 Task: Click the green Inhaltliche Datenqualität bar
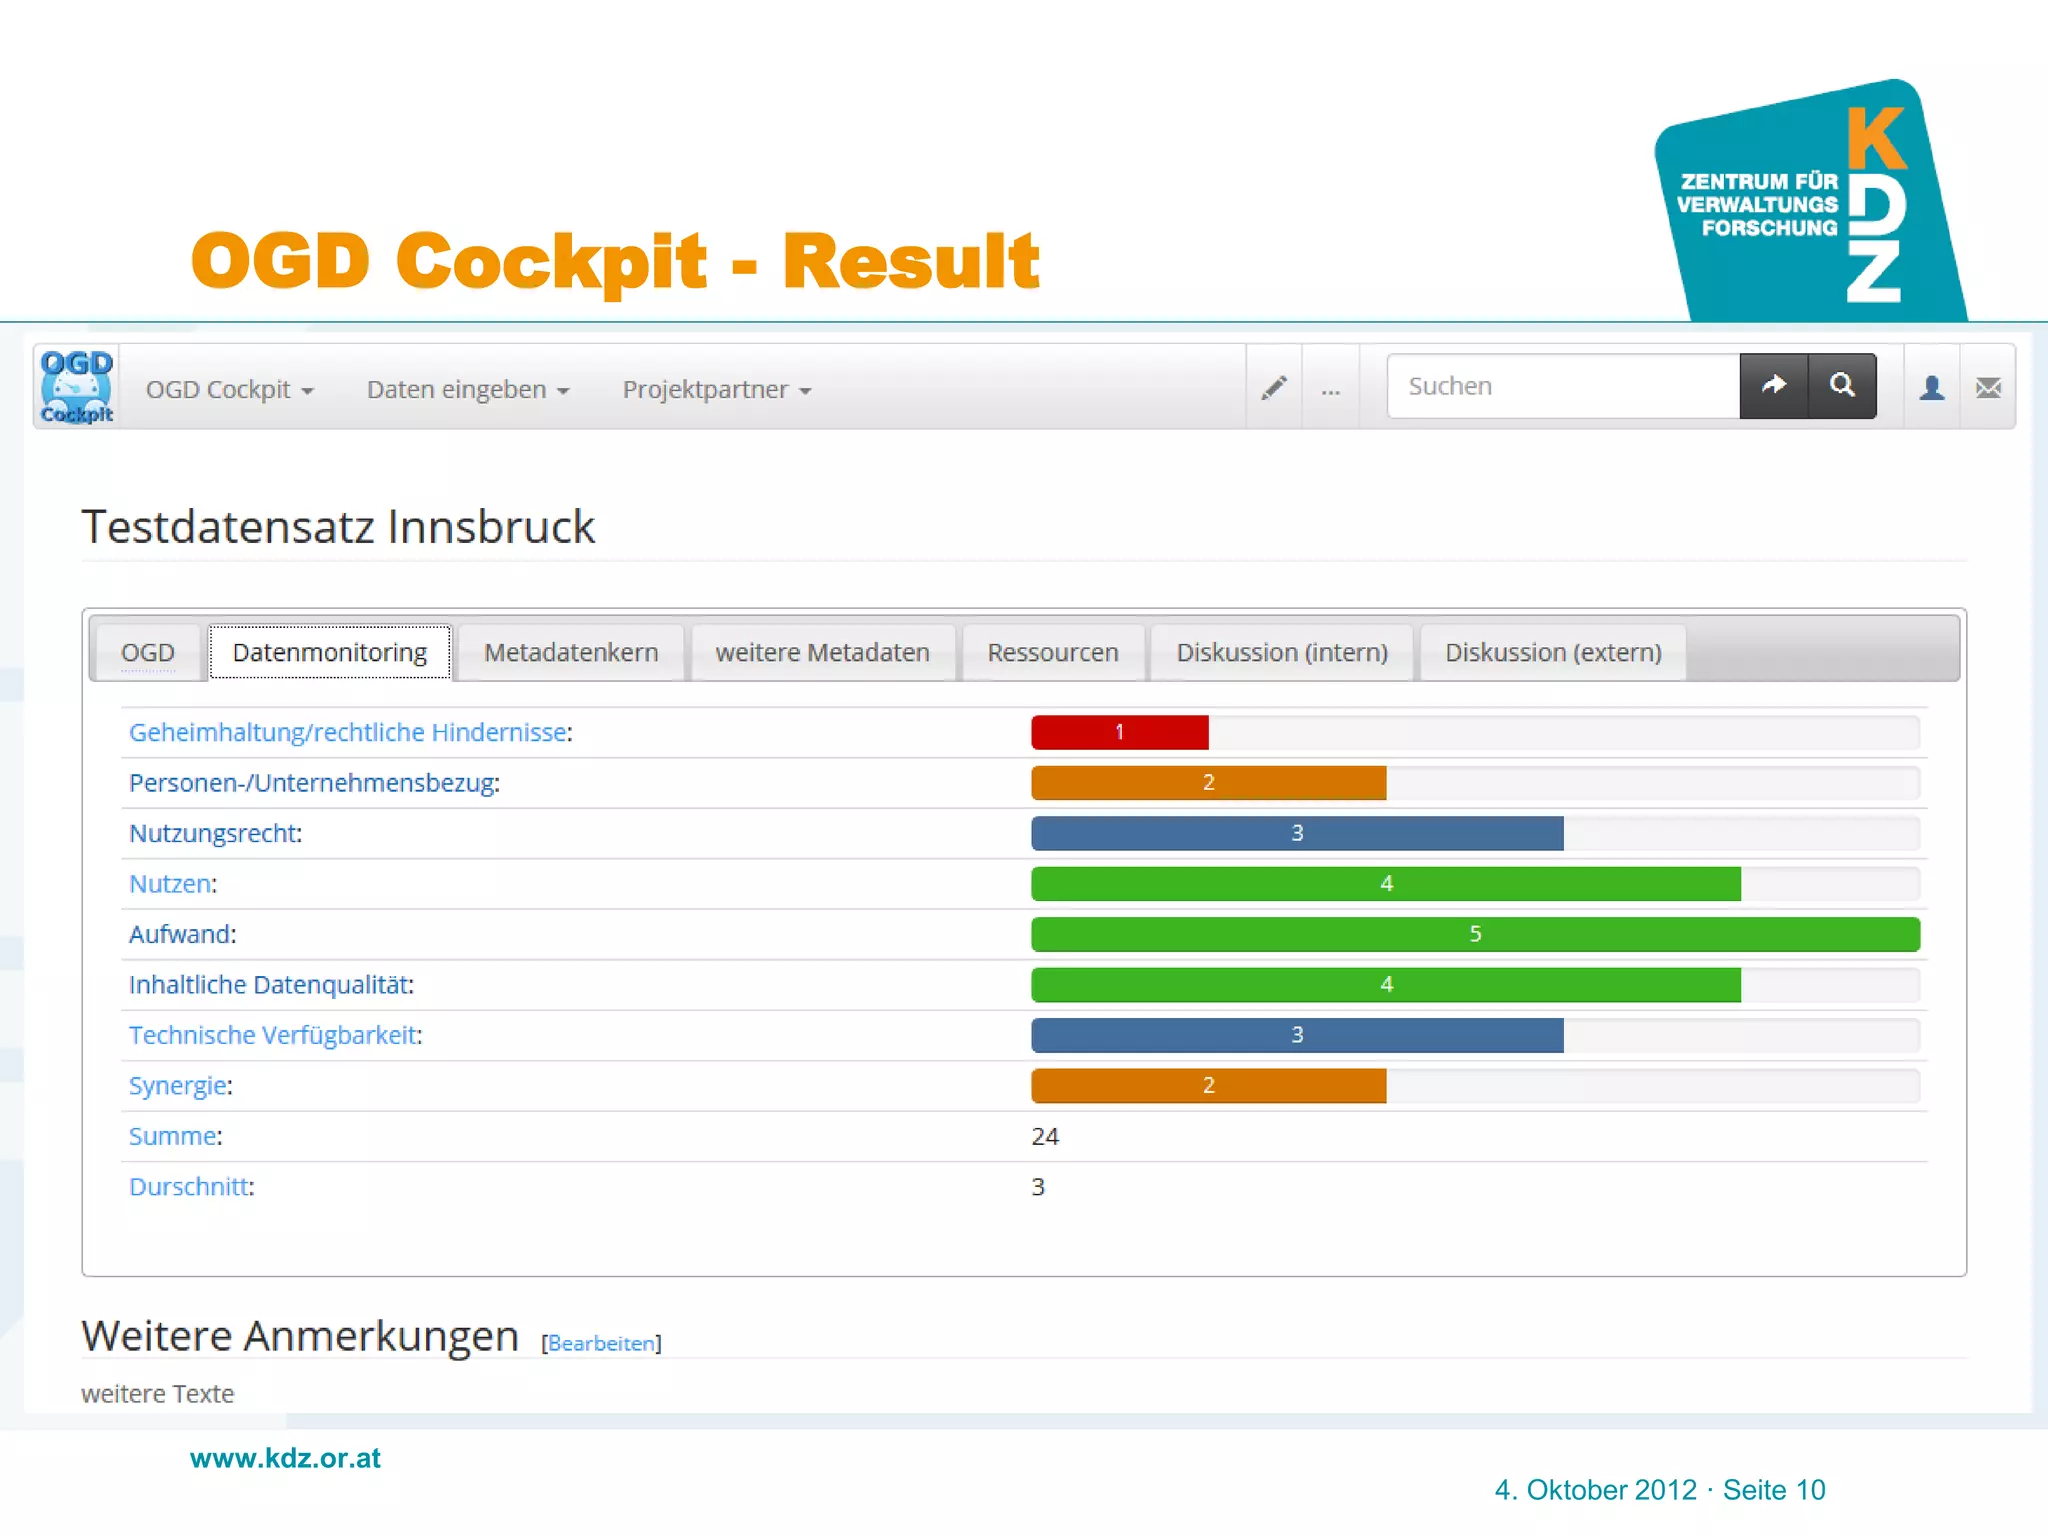[x=1386, y=985]
